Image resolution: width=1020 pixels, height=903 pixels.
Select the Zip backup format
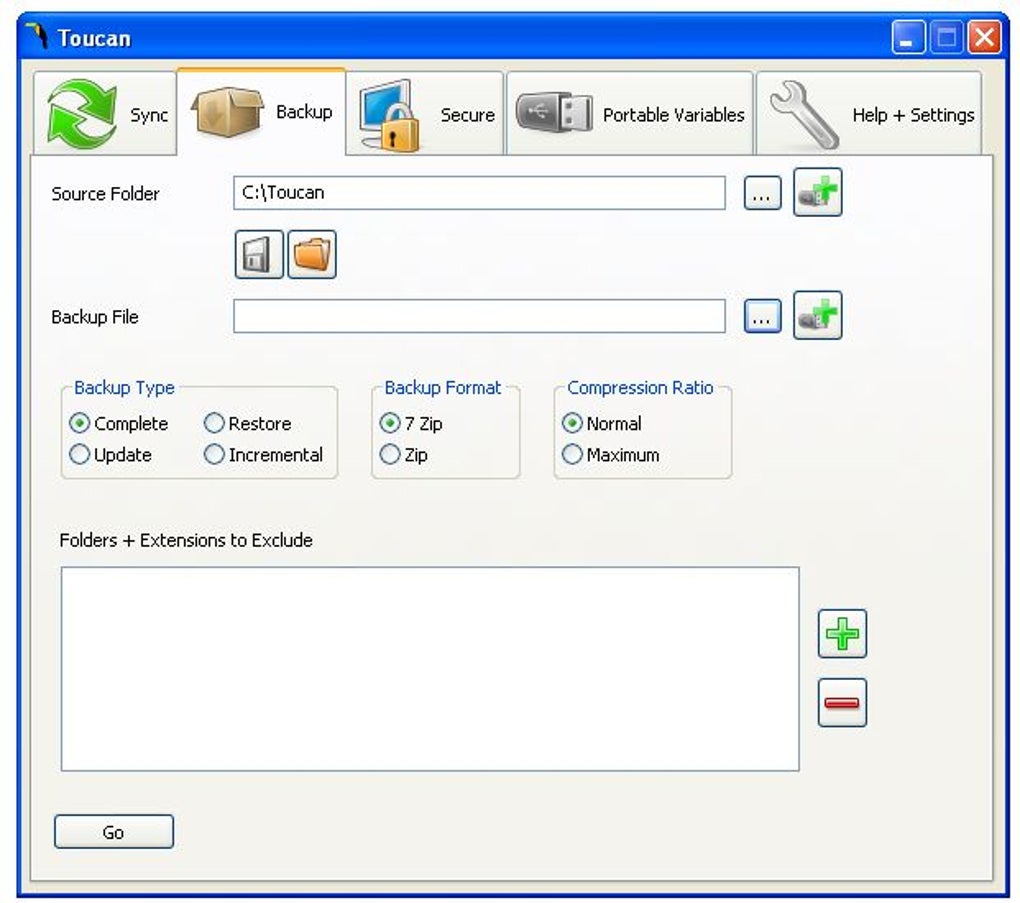coord(403,455)
